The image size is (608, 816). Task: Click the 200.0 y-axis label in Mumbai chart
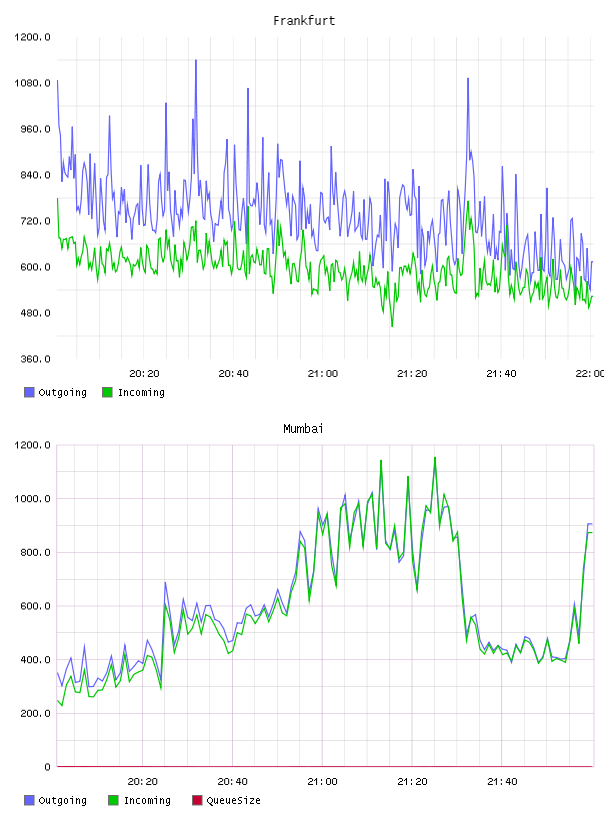point(35,713)
